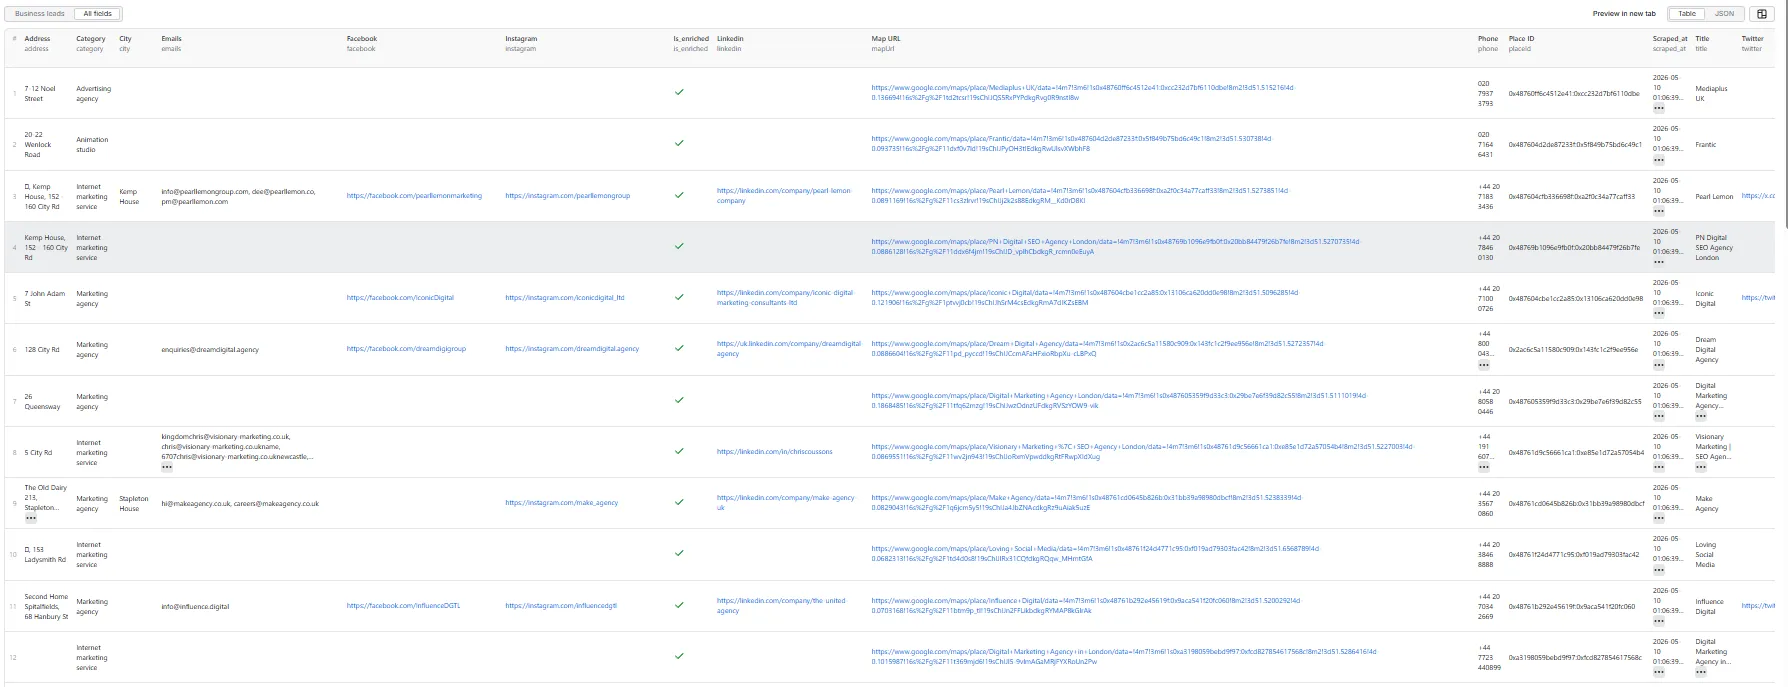The width and height of the screenshot is (1788, 687).
Task: Open instagram.com/pearllemongroup link
Action: click(567, 196)
